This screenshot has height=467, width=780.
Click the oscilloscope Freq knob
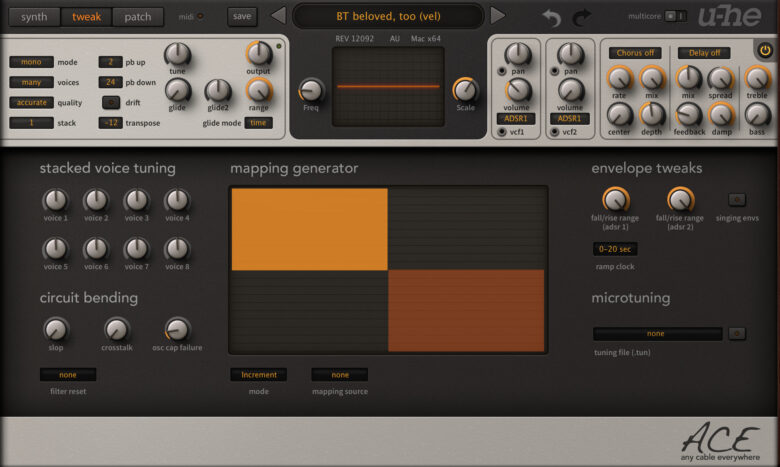pos(311,91)
